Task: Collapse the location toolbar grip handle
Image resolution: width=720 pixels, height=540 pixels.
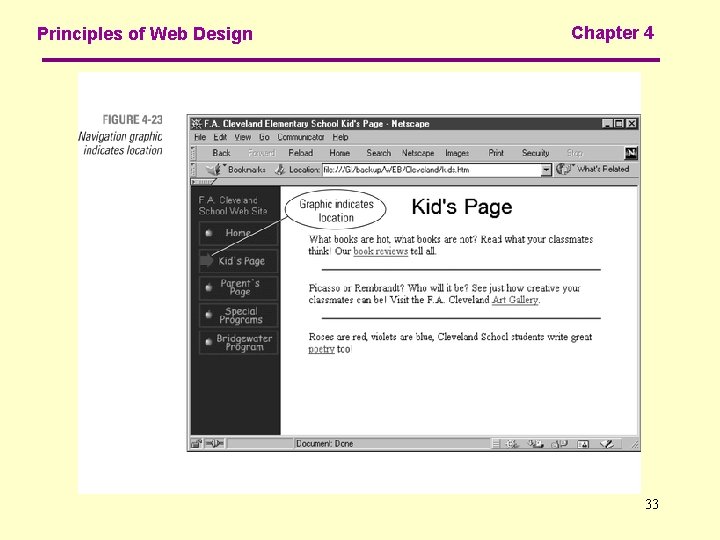Action: [x=193, y=169]
